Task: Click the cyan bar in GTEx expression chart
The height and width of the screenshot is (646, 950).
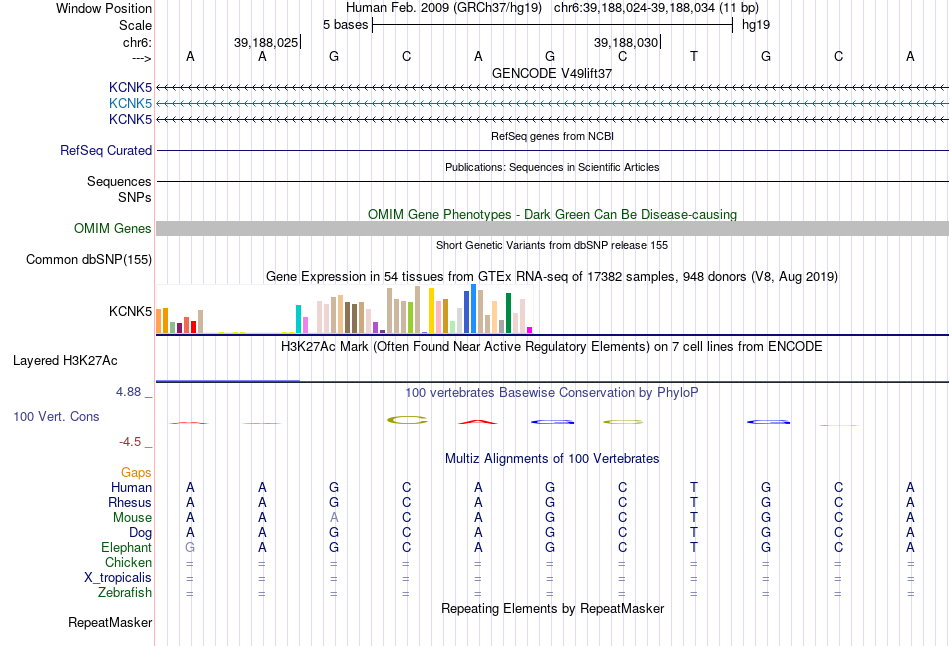Action: coord(298,319)
